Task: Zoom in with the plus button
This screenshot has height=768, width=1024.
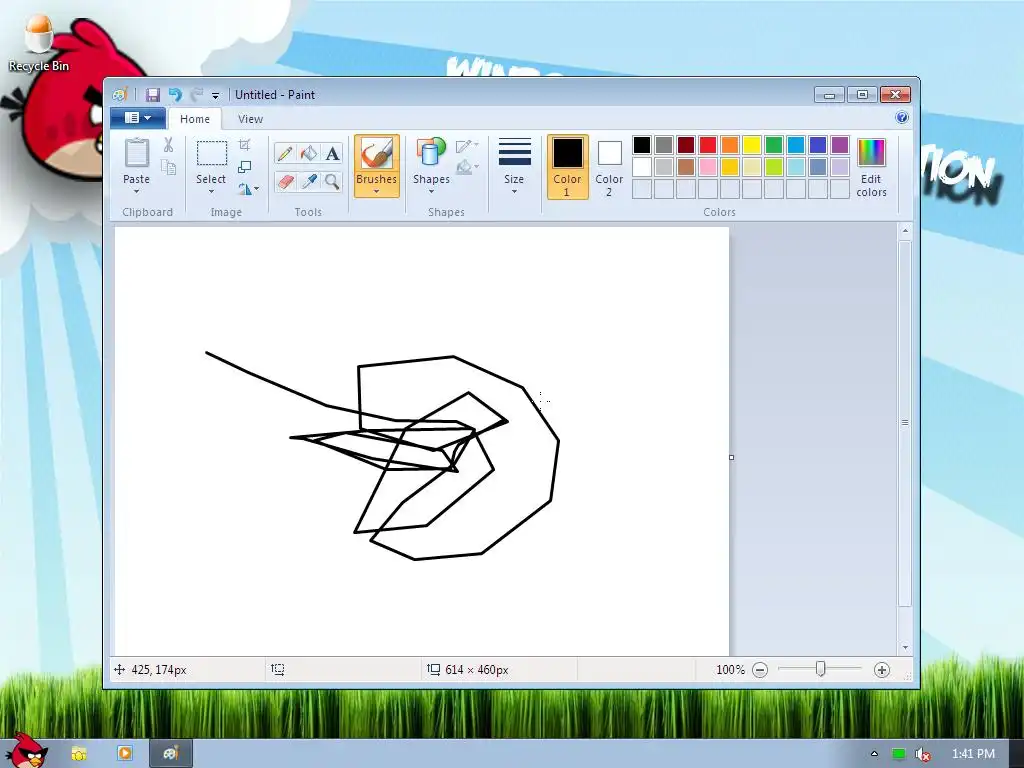Action: point(882,670)
